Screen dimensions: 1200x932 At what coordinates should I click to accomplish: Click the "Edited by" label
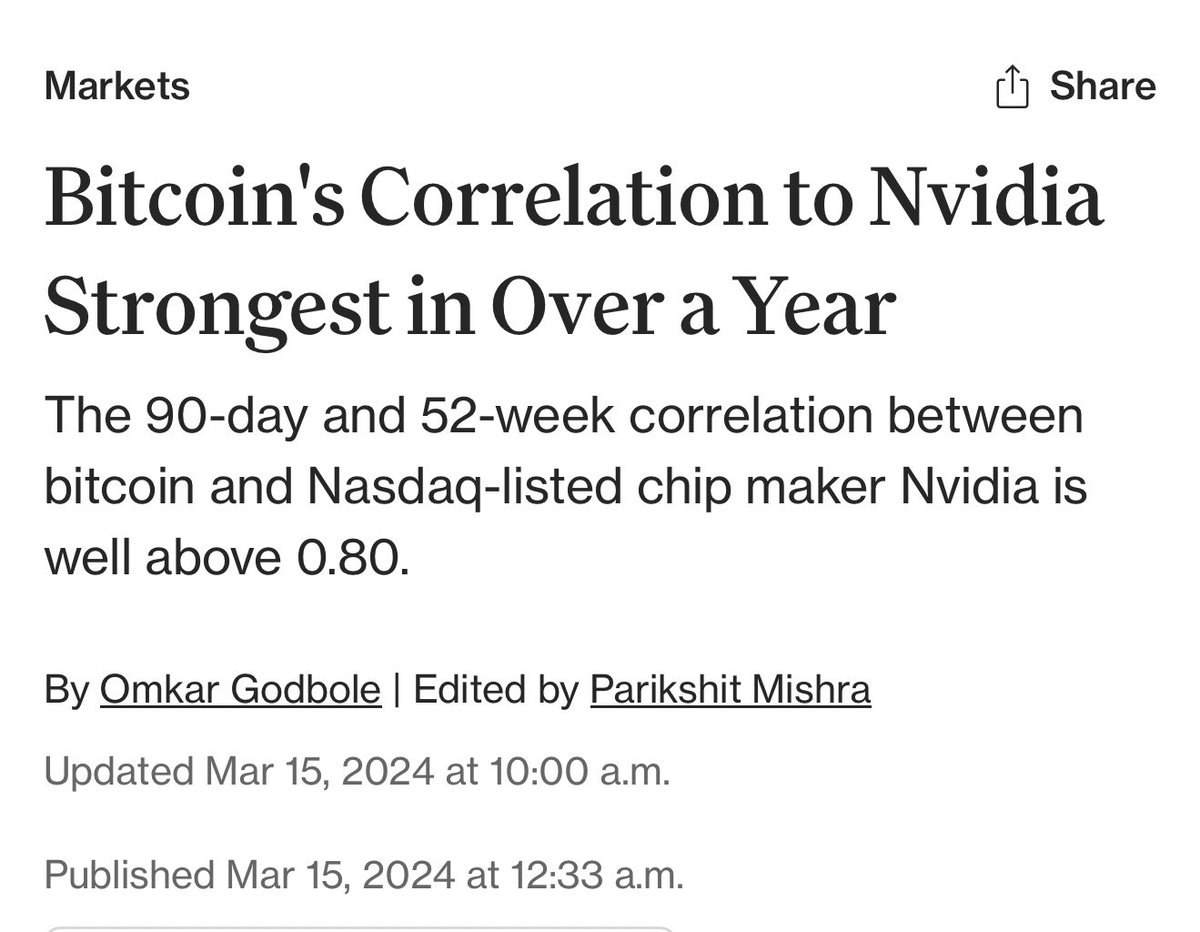tap(496, 690)
